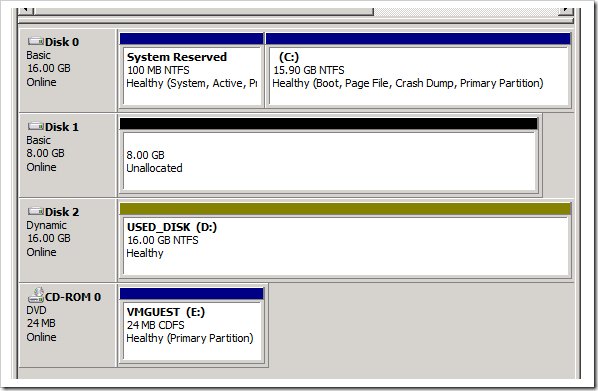Click '24 MB CDFS' text

tap(156, 325)
